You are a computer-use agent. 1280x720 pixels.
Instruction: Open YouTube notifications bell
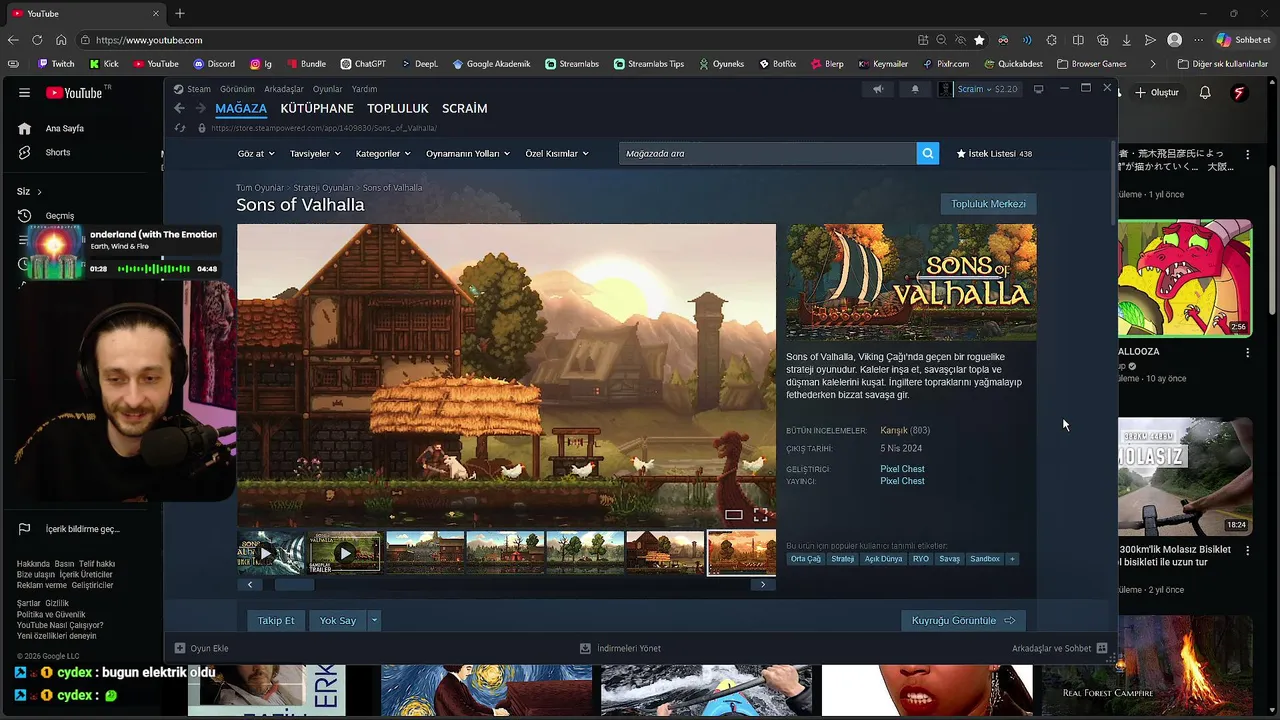click(1205, 92)
